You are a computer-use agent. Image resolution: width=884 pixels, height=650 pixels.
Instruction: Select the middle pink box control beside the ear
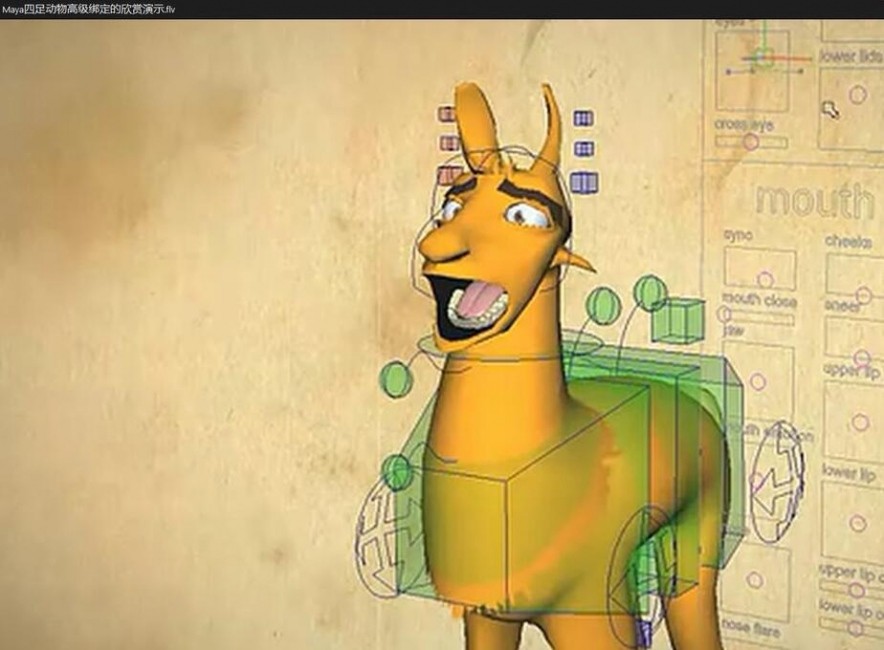click(x=449, y=143)
